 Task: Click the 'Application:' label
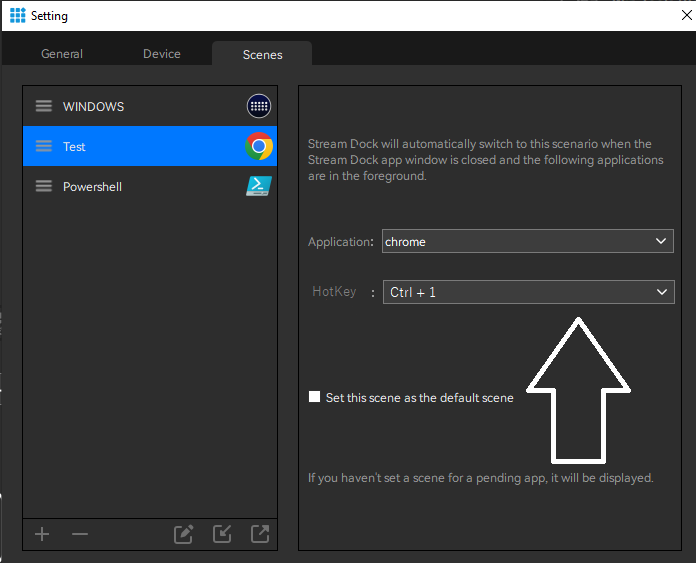pos(341,242)
